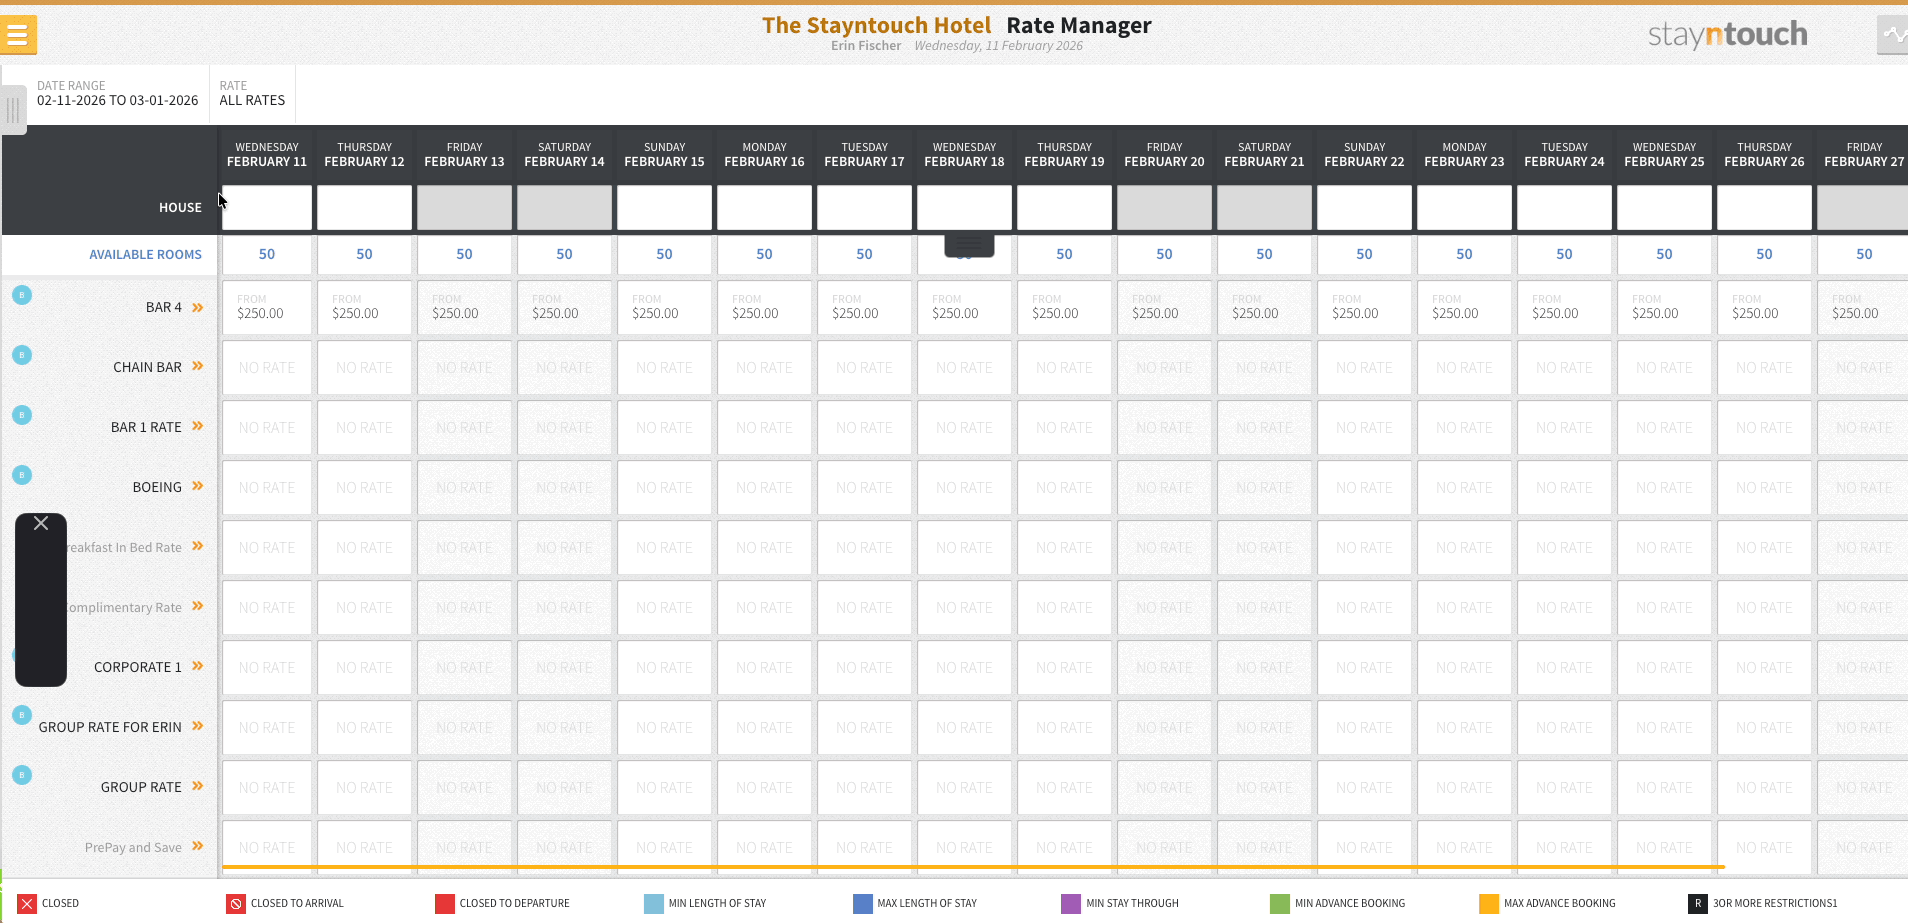This screenshot has width=1908, height=923.
Task: Select the Tuesday February 24 column header
Action: click(x=1564, y=154)
